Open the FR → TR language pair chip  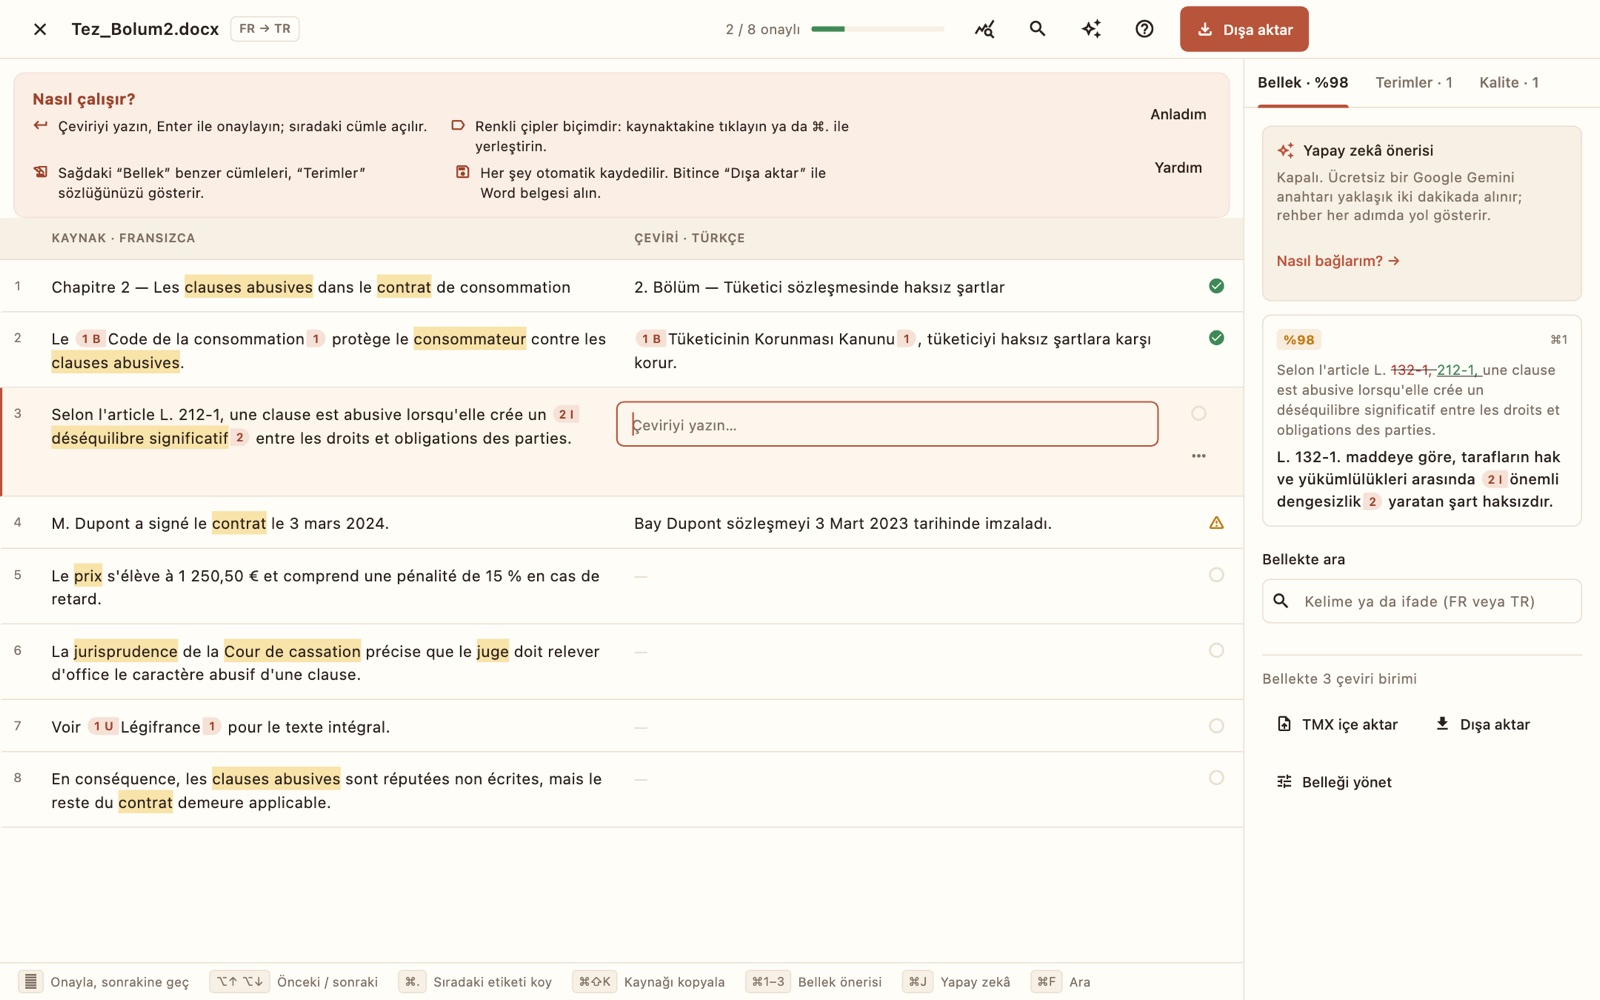[x=265, y=29]
